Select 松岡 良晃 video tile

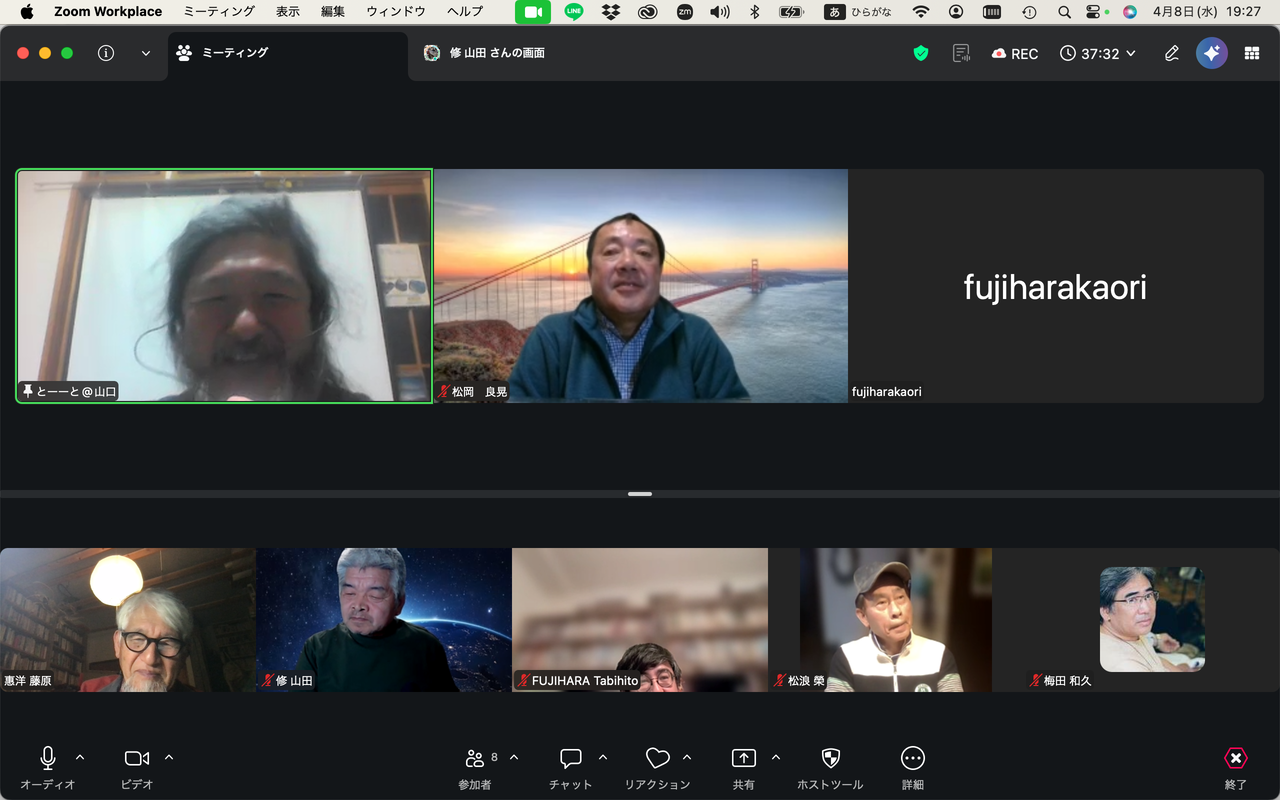pos(641,286)
